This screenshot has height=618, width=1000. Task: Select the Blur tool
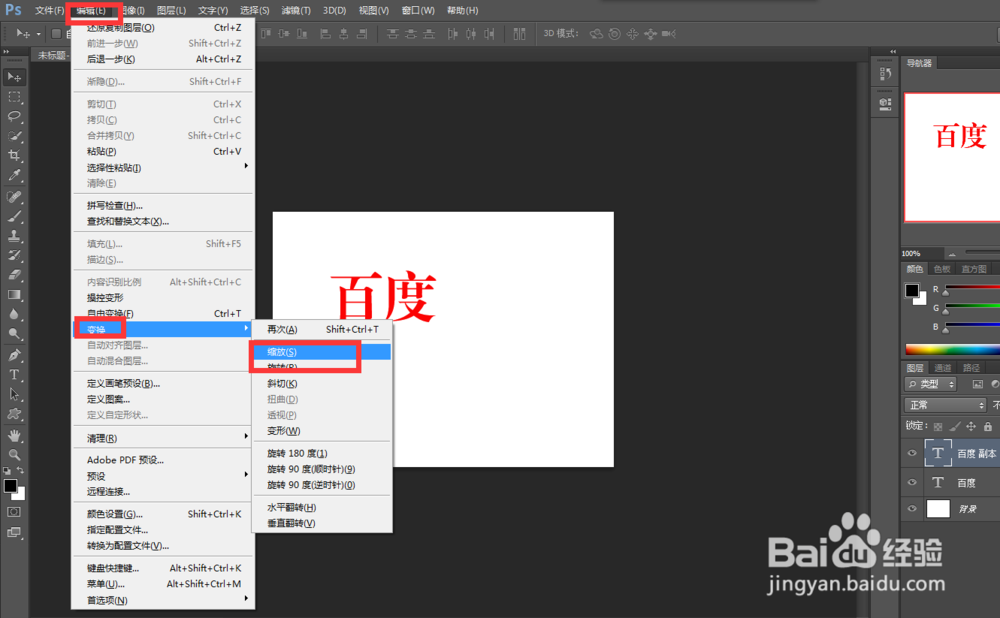[14, 314]
